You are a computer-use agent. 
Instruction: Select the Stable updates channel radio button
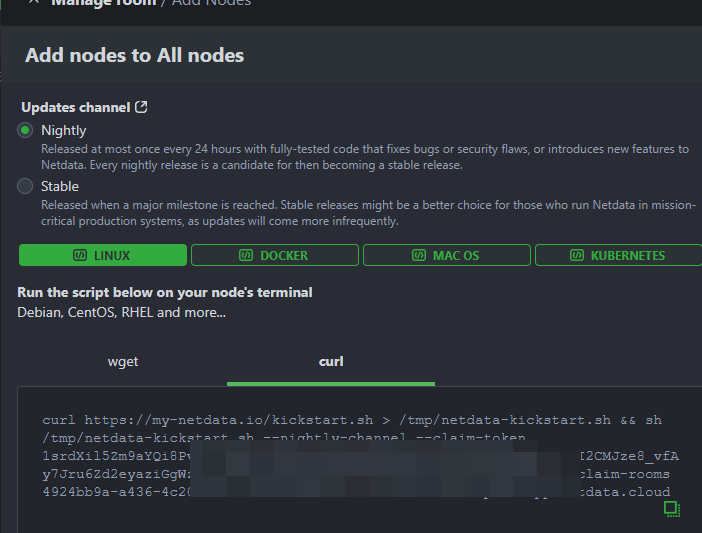[x=25, y=186]
